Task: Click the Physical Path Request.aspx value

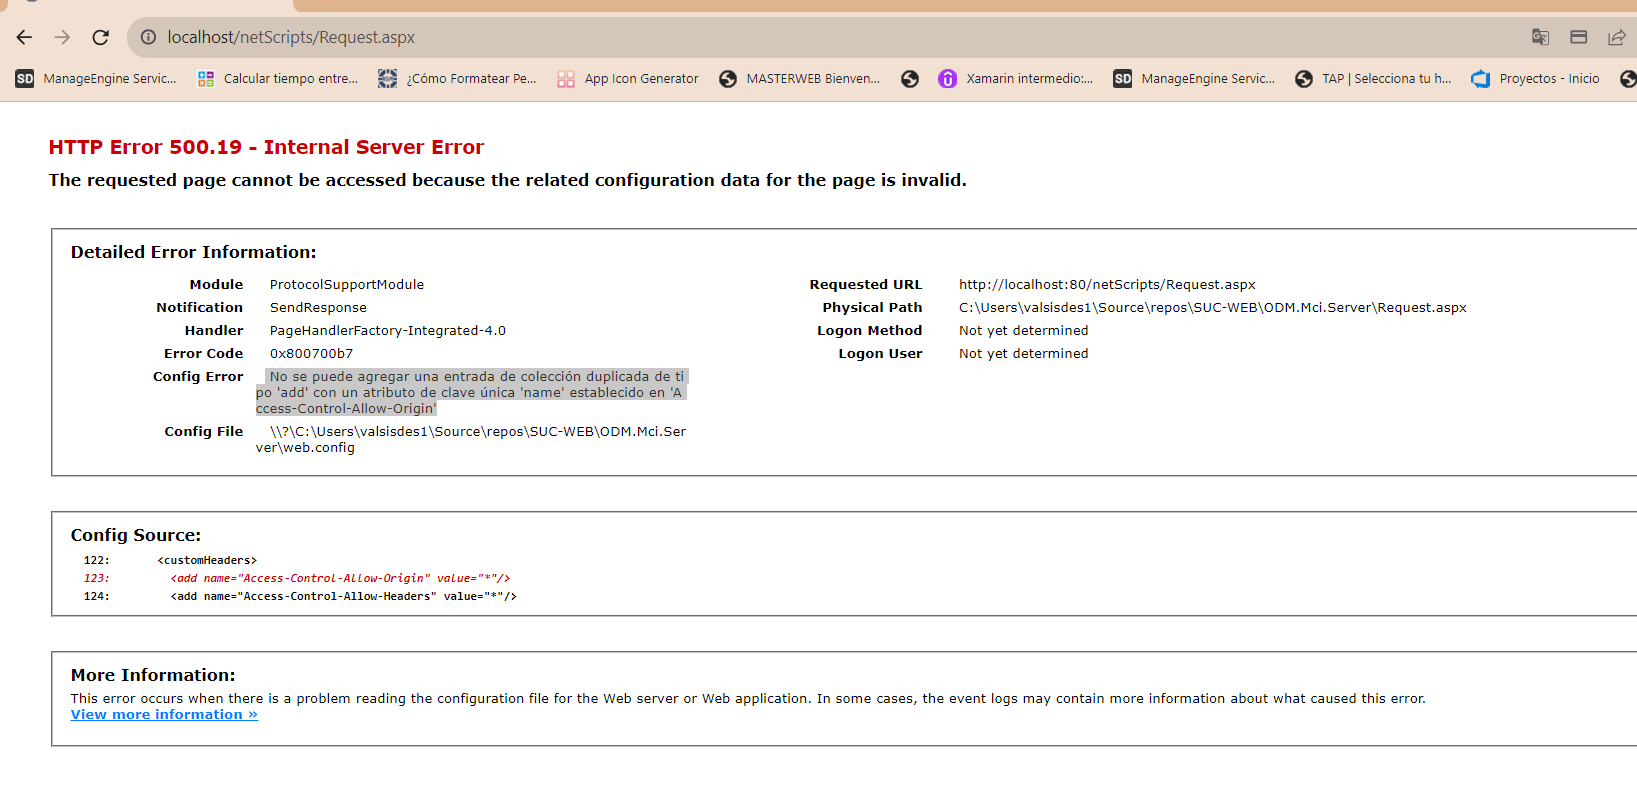Action: tap(1213, 308)
